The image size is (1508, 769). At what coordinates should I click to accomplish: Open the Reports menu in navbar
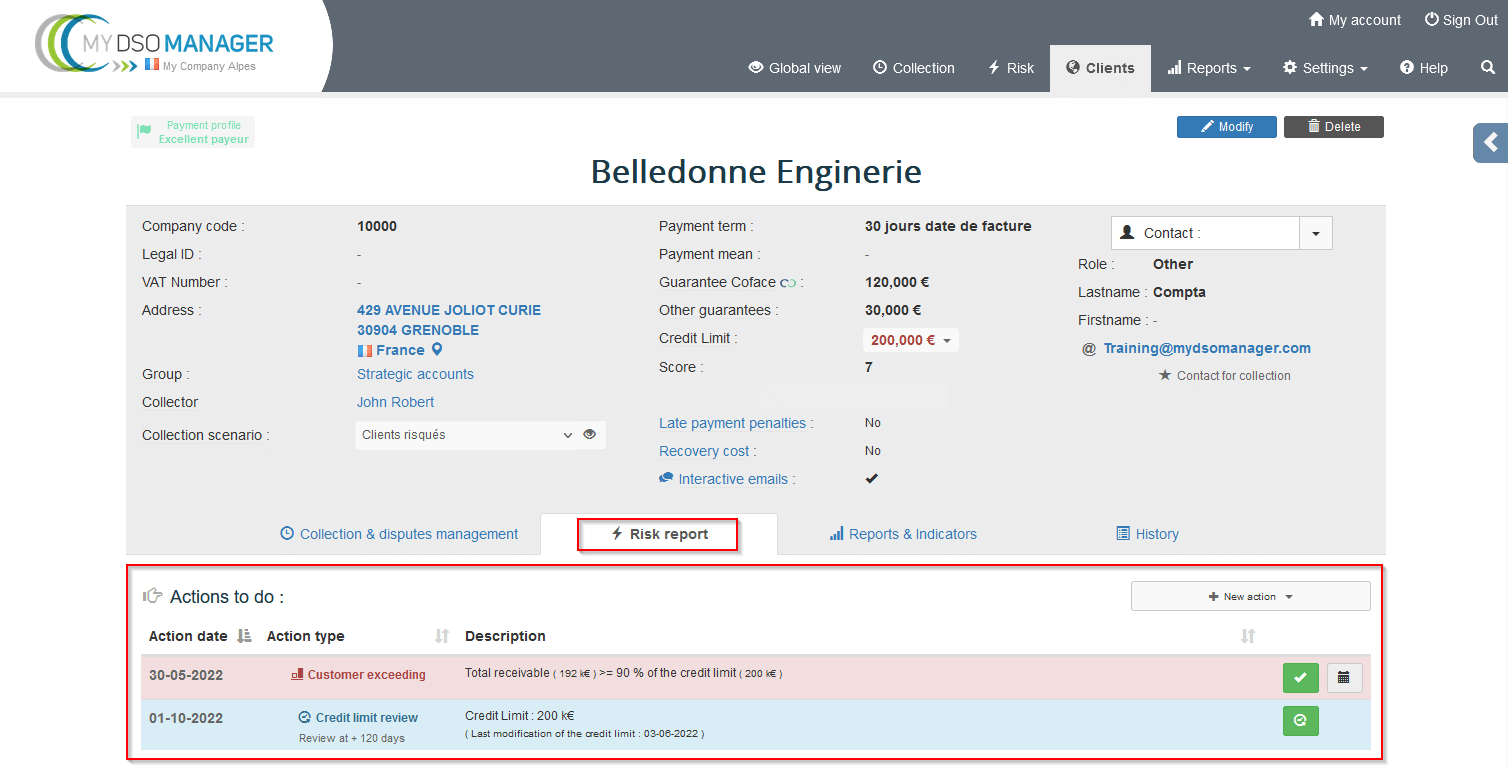pos(1209,68)
